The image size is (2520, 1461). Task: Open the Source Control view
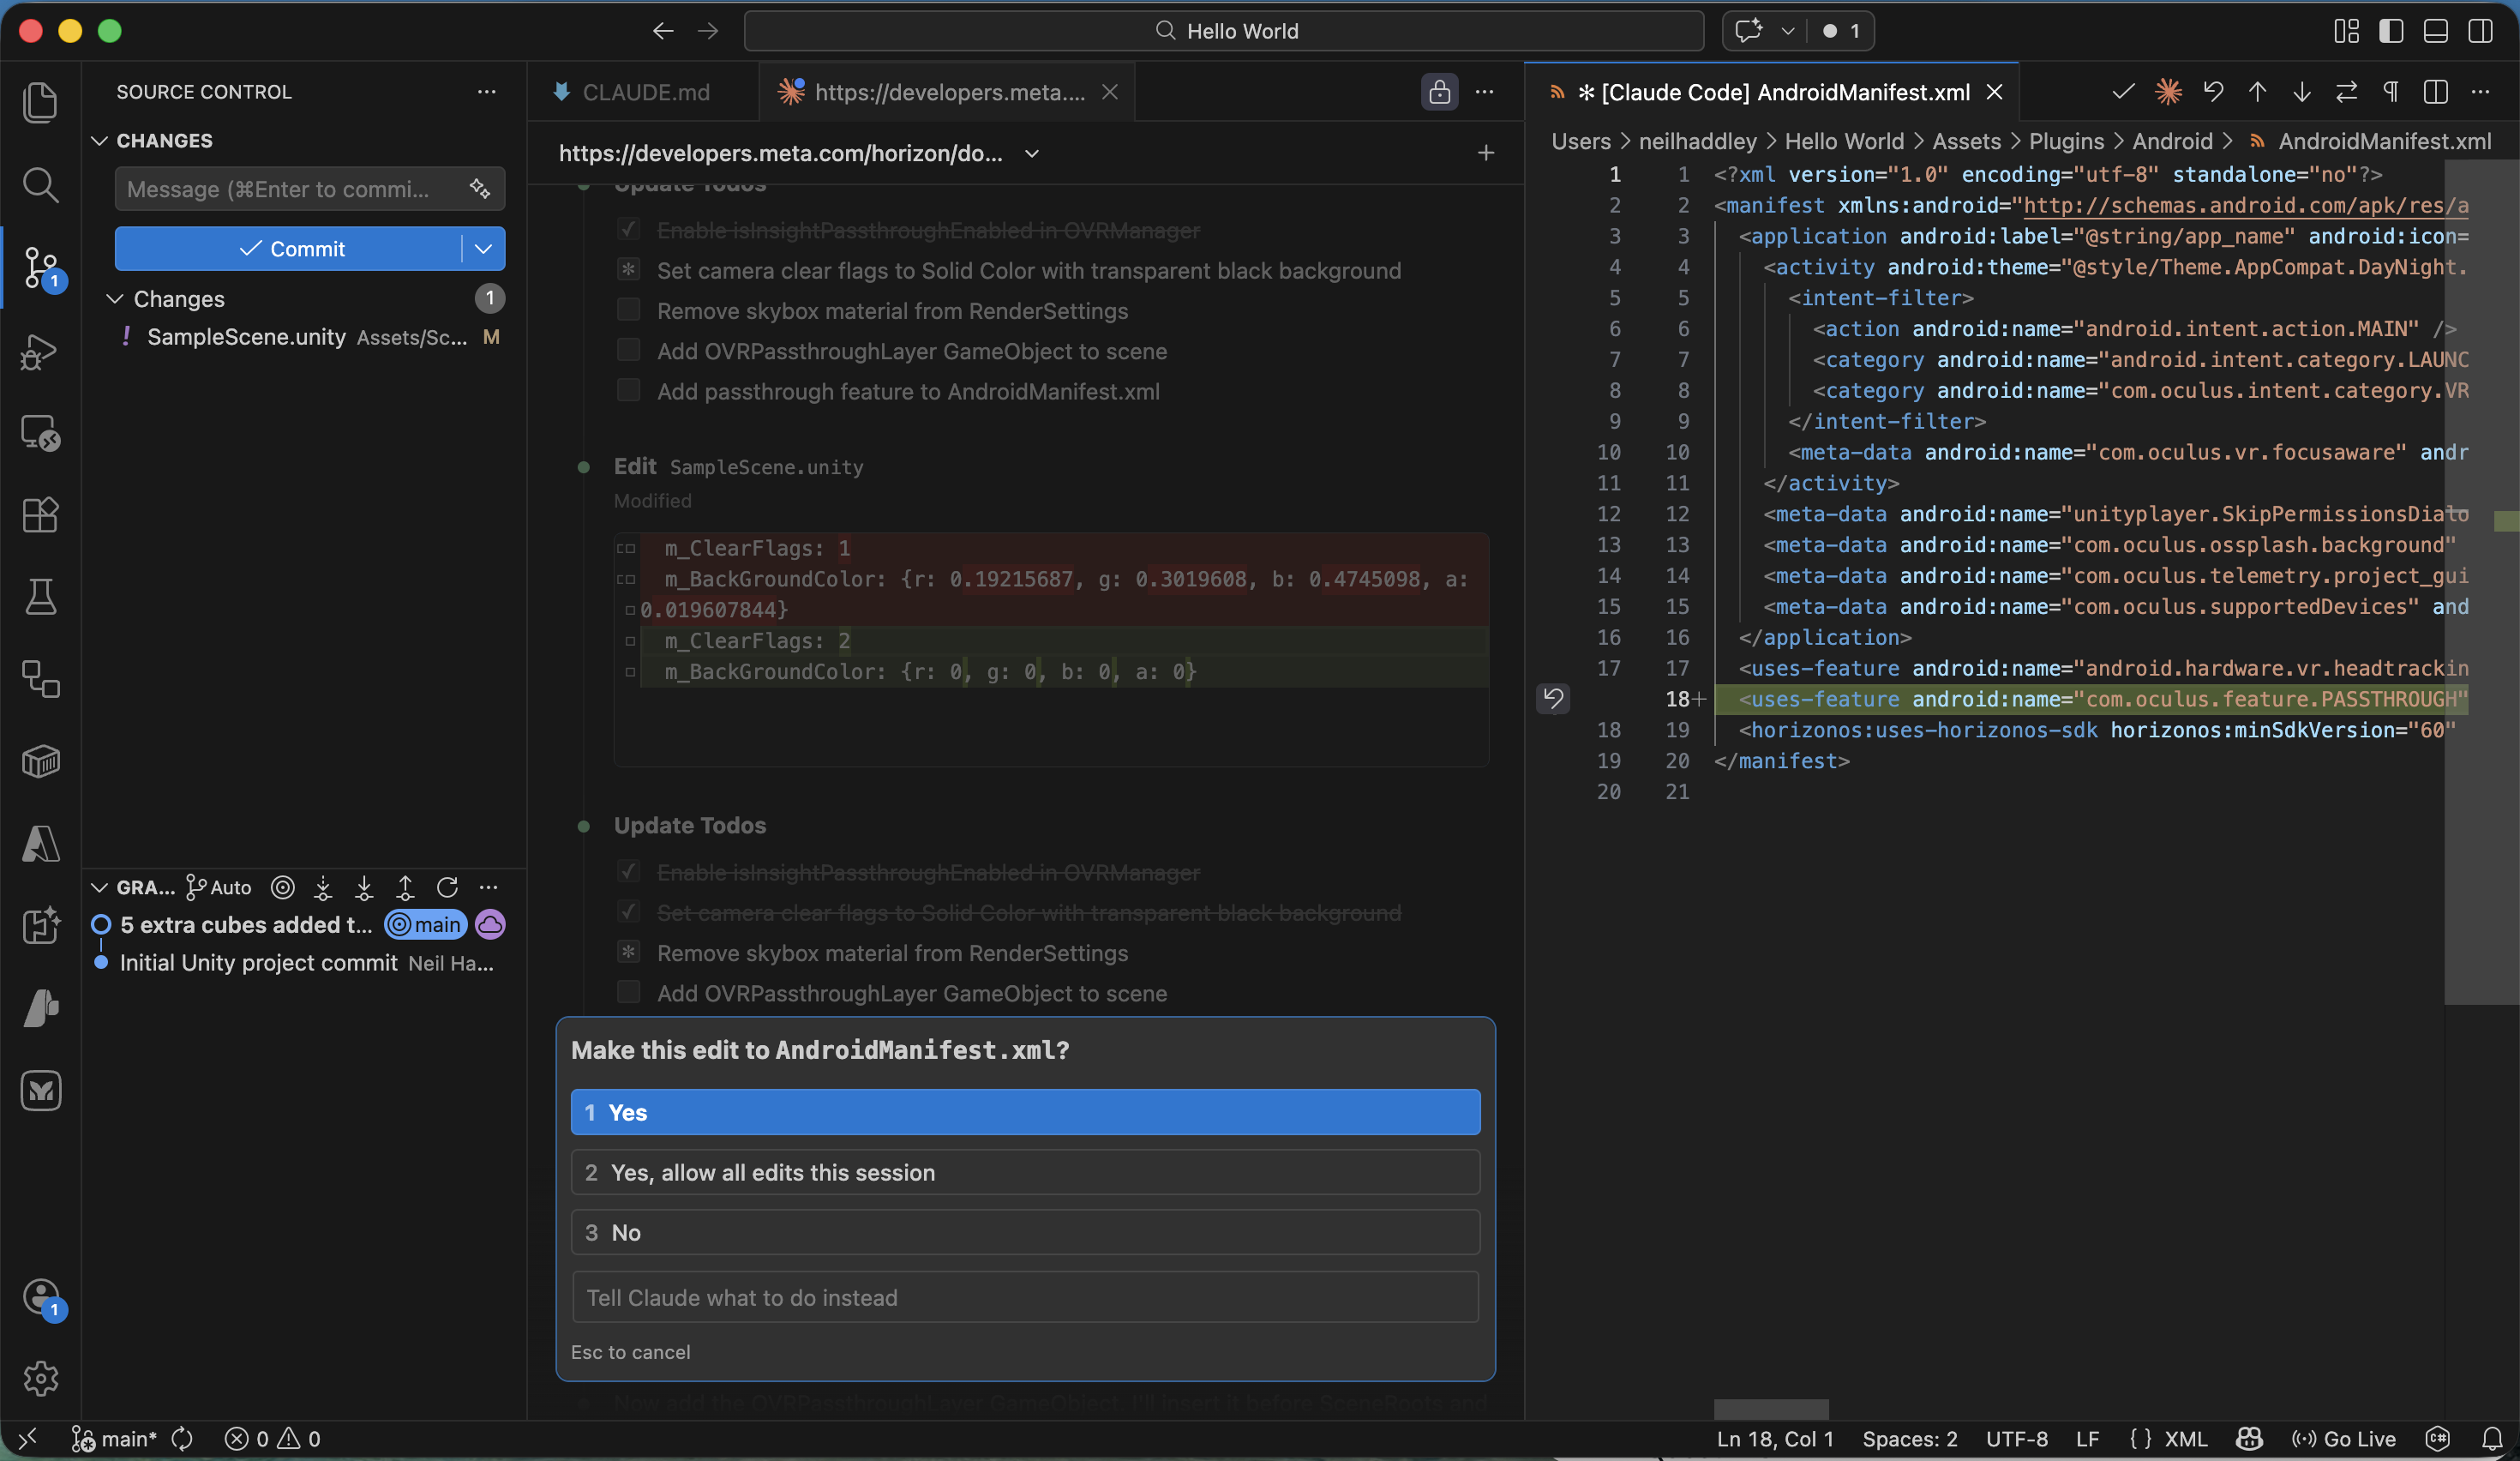tap(40, 268)
